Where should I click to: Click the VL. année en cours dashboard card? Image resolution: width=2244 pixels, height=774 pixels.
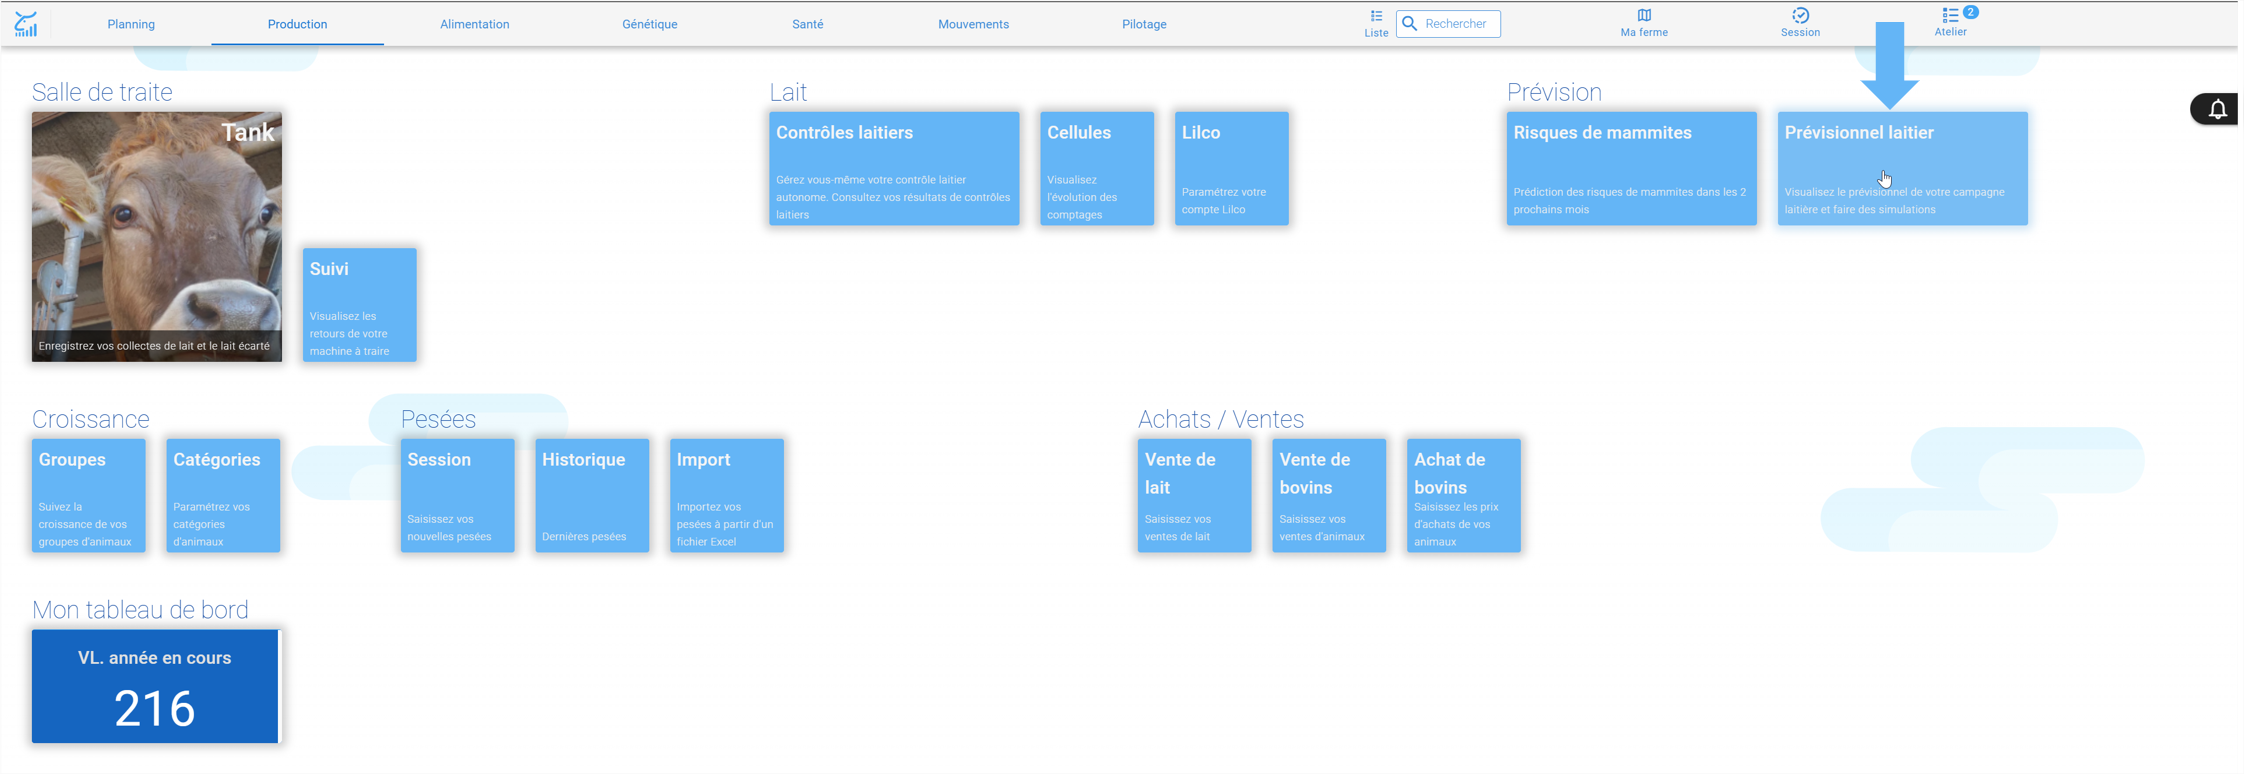click(x=156, y=686)
